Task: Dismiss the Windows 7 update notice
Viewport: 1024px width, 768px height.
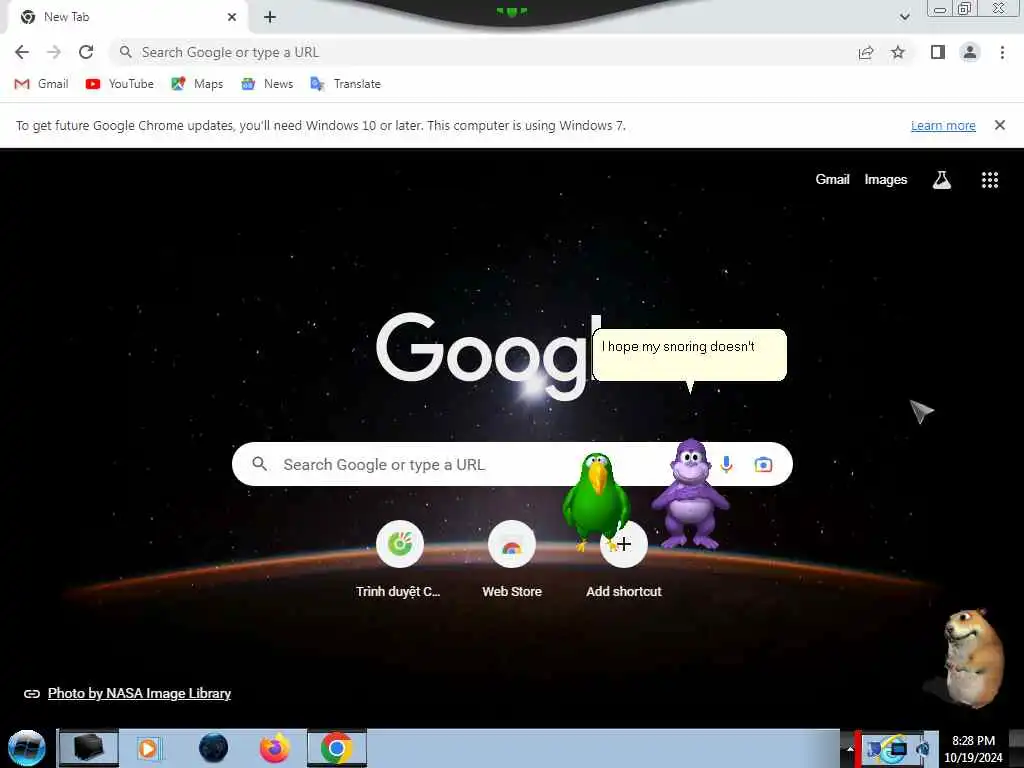Action: (999, 125)
